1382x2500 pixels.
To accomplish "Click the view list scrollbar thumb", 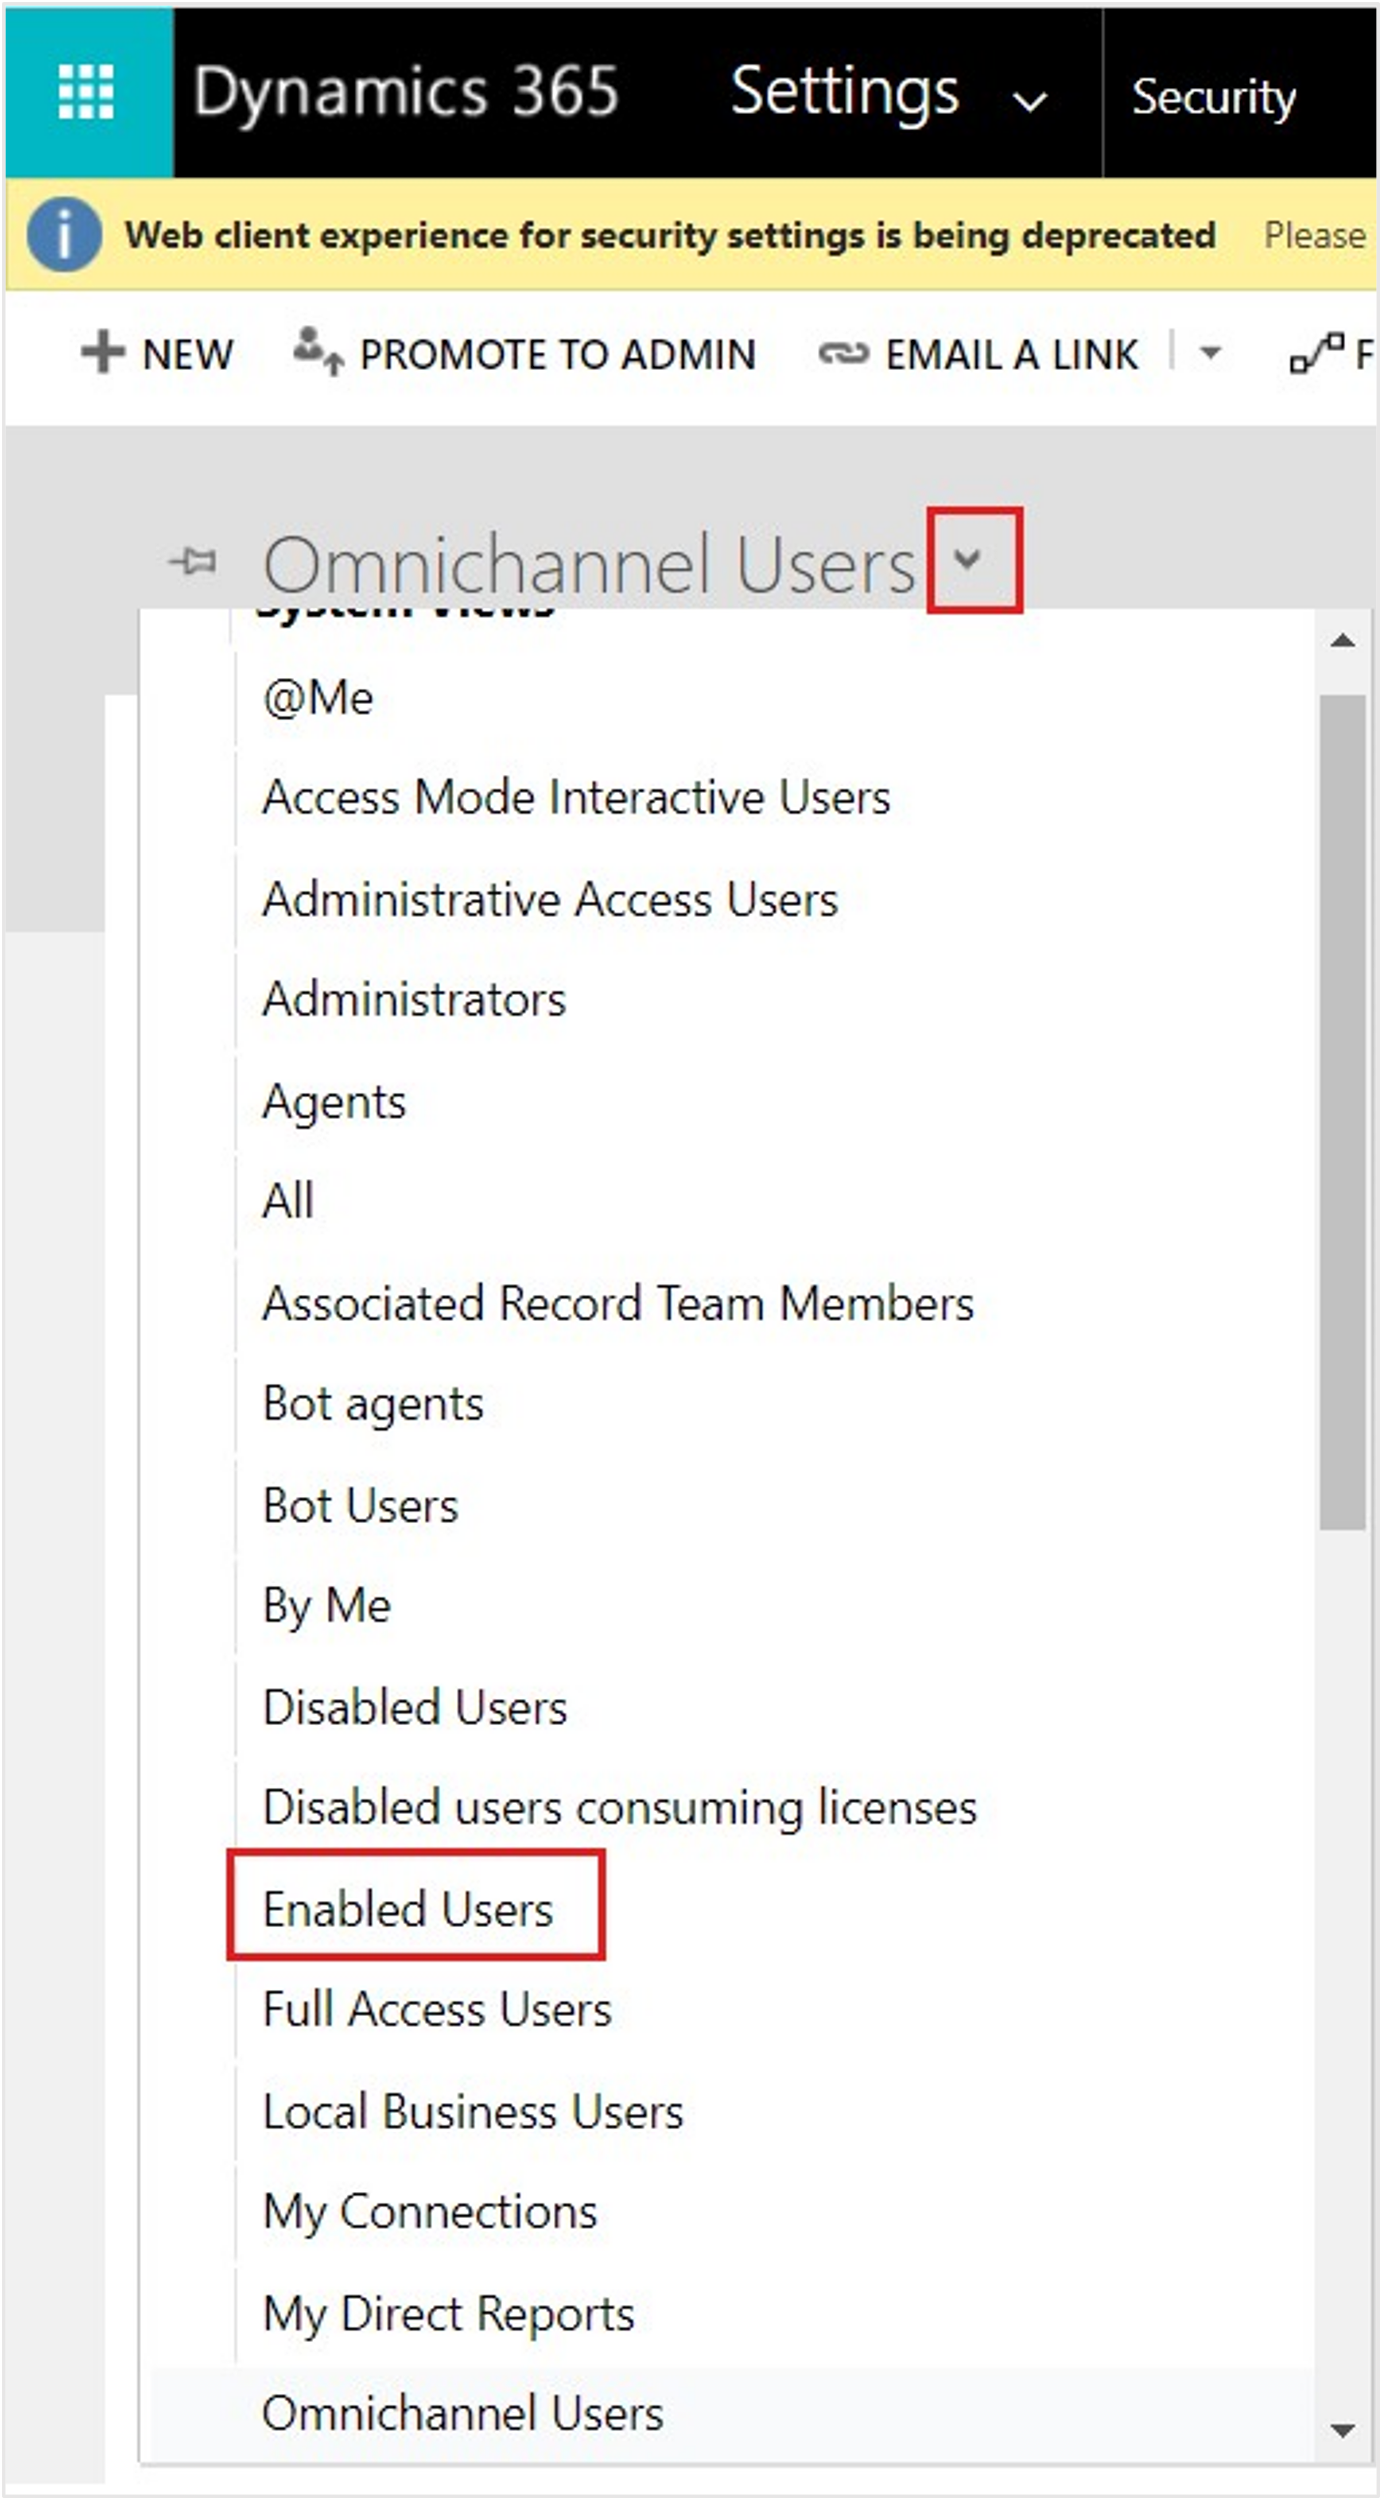I will coord(1343,1112).
